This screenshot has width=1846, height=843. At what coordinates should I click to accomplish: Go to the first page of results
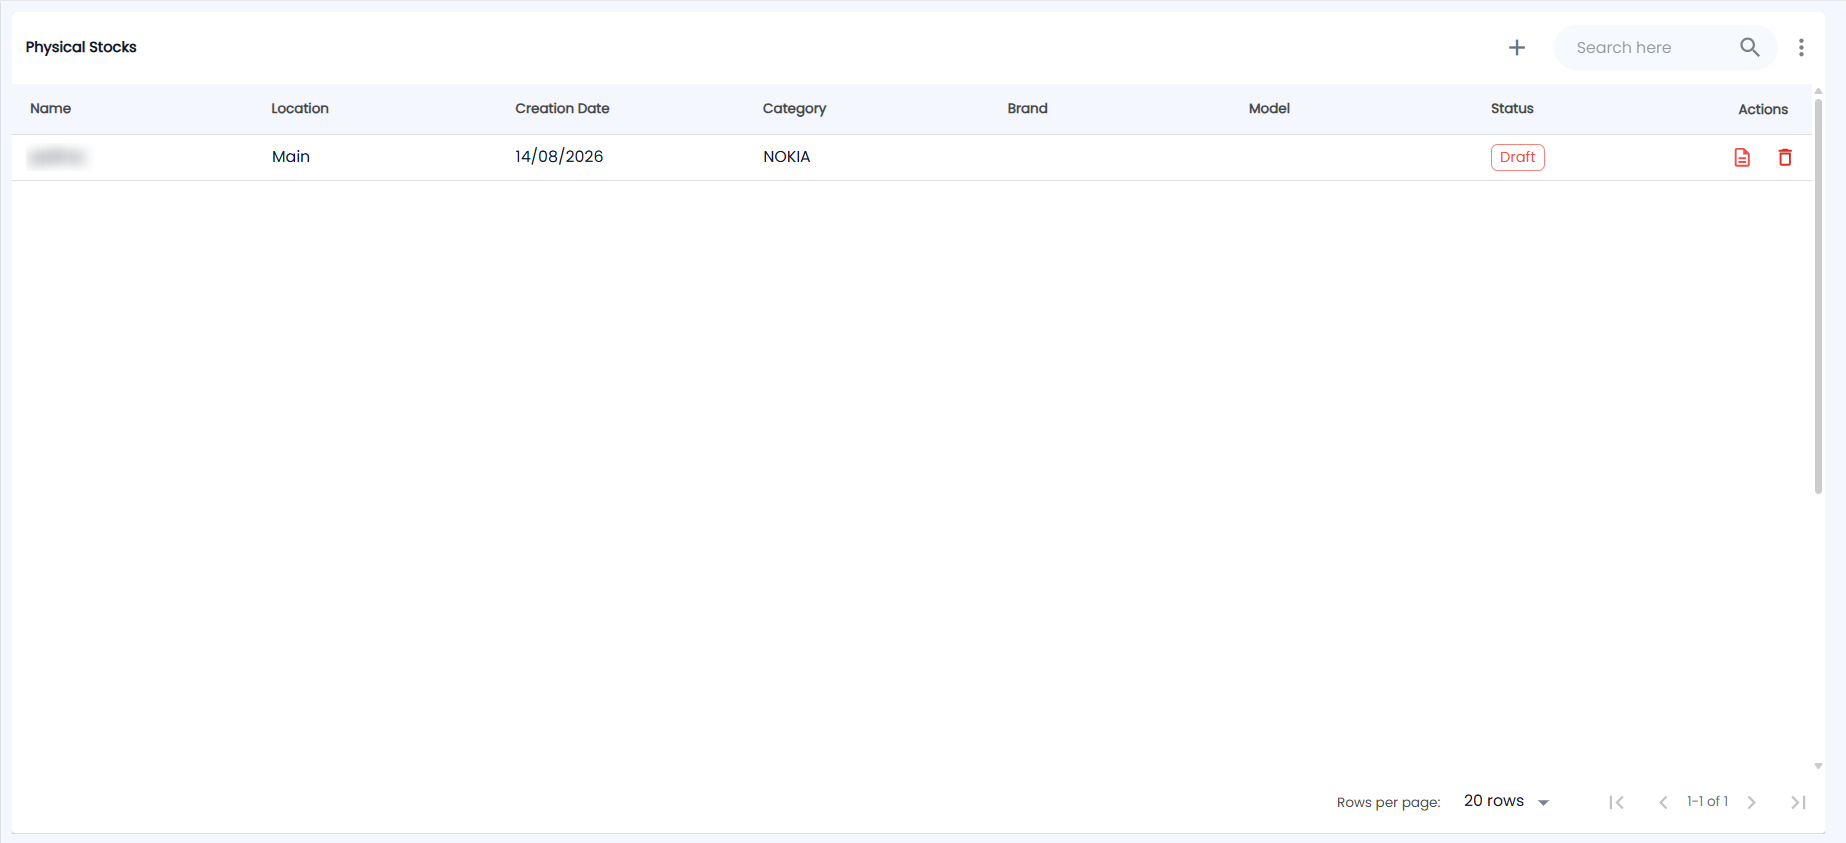click(1616, 802)
